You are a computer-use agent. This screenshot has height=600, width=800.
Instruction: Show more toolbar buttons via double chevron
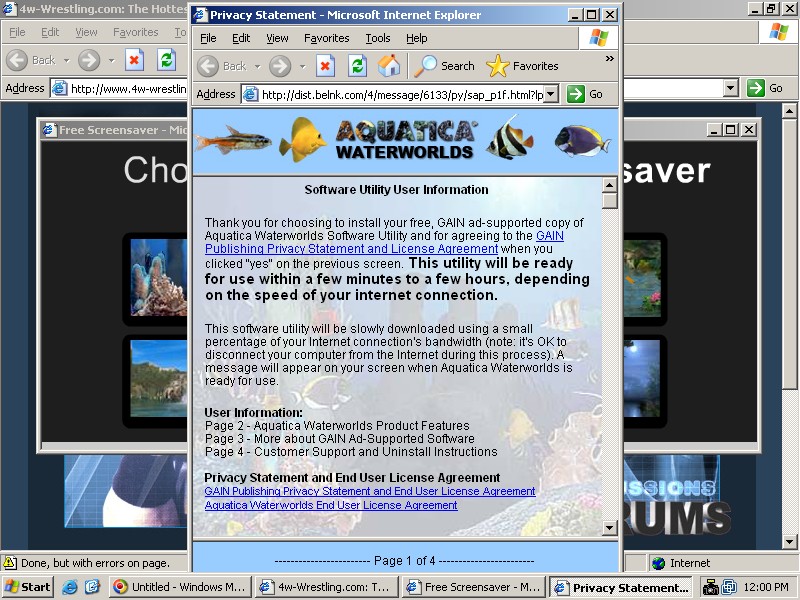click(610, 59)
